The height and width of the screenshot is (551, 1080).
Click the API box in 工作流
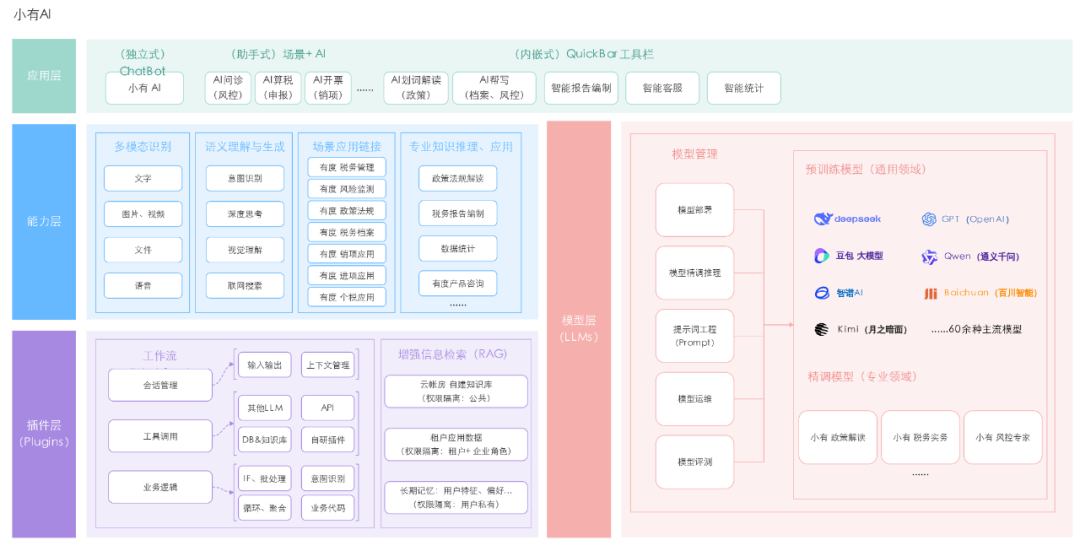[328, 408]
